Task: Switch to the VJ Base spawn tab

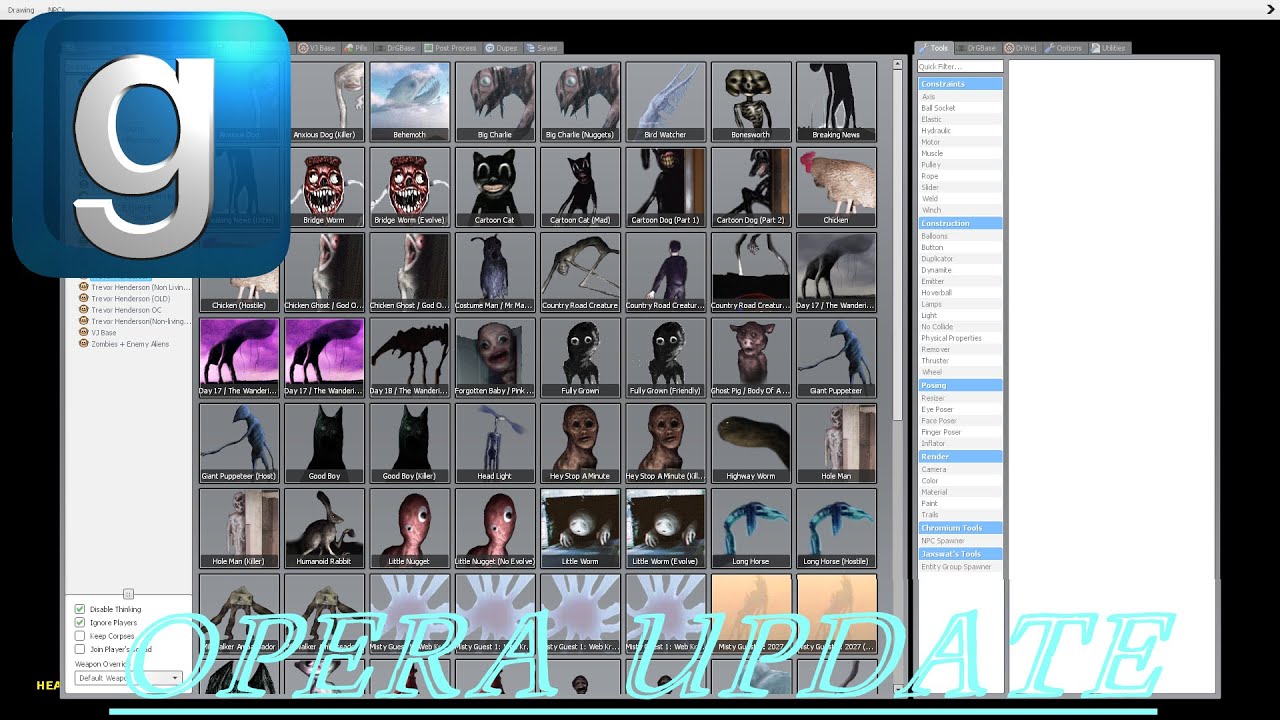Action: tap(317, 48)
